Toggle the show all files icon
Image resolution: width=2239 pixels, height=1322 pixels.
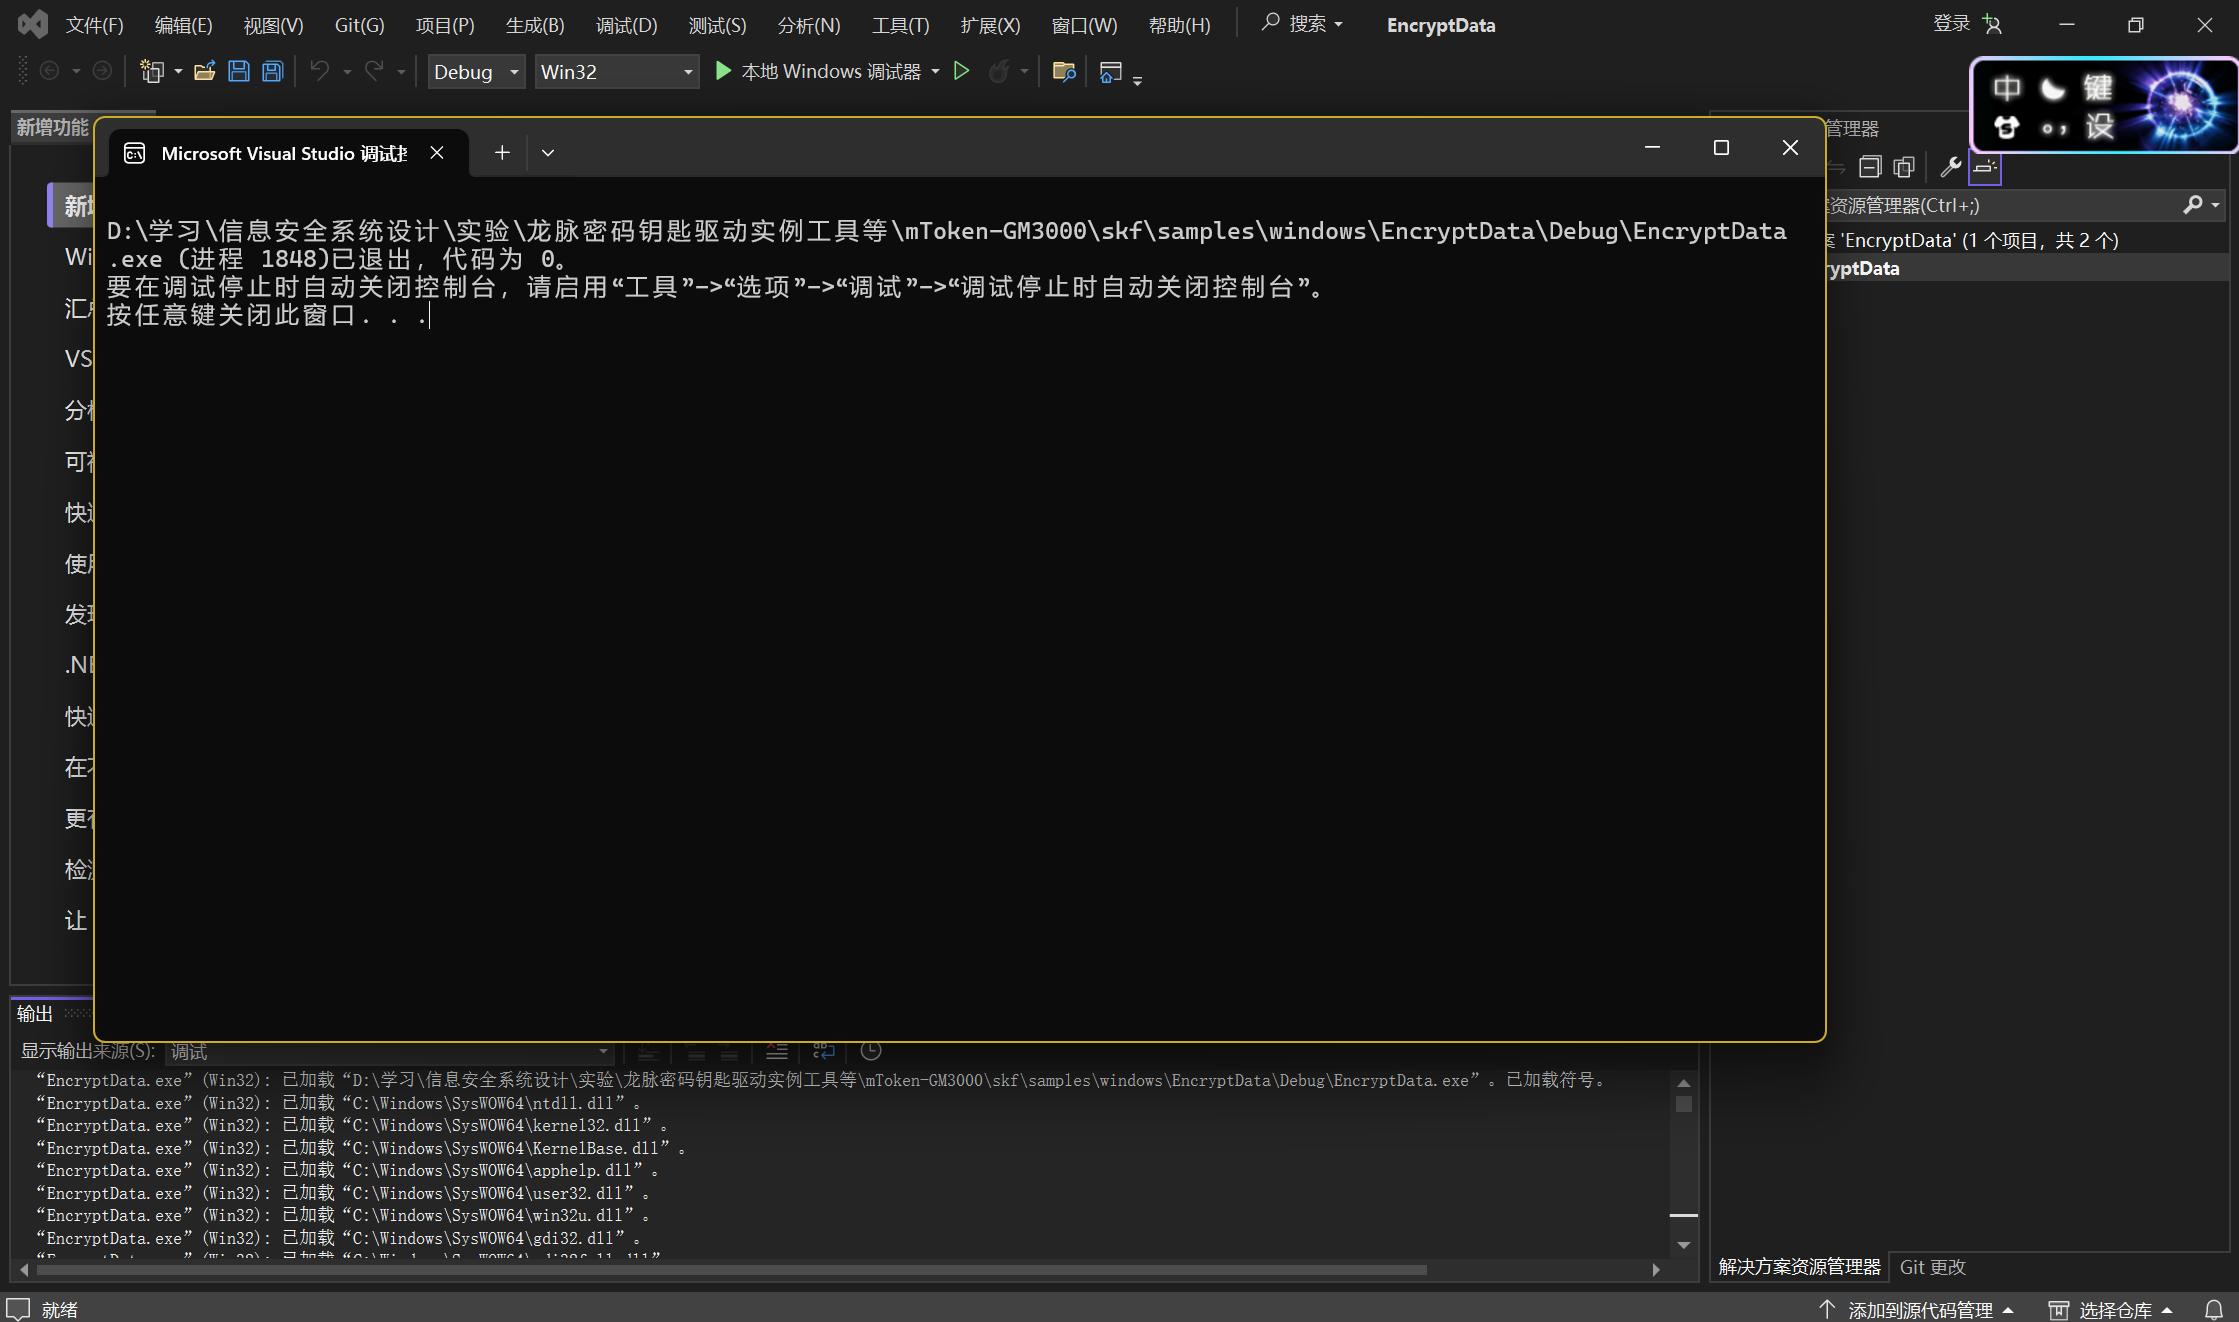(x=1904, y=167)
